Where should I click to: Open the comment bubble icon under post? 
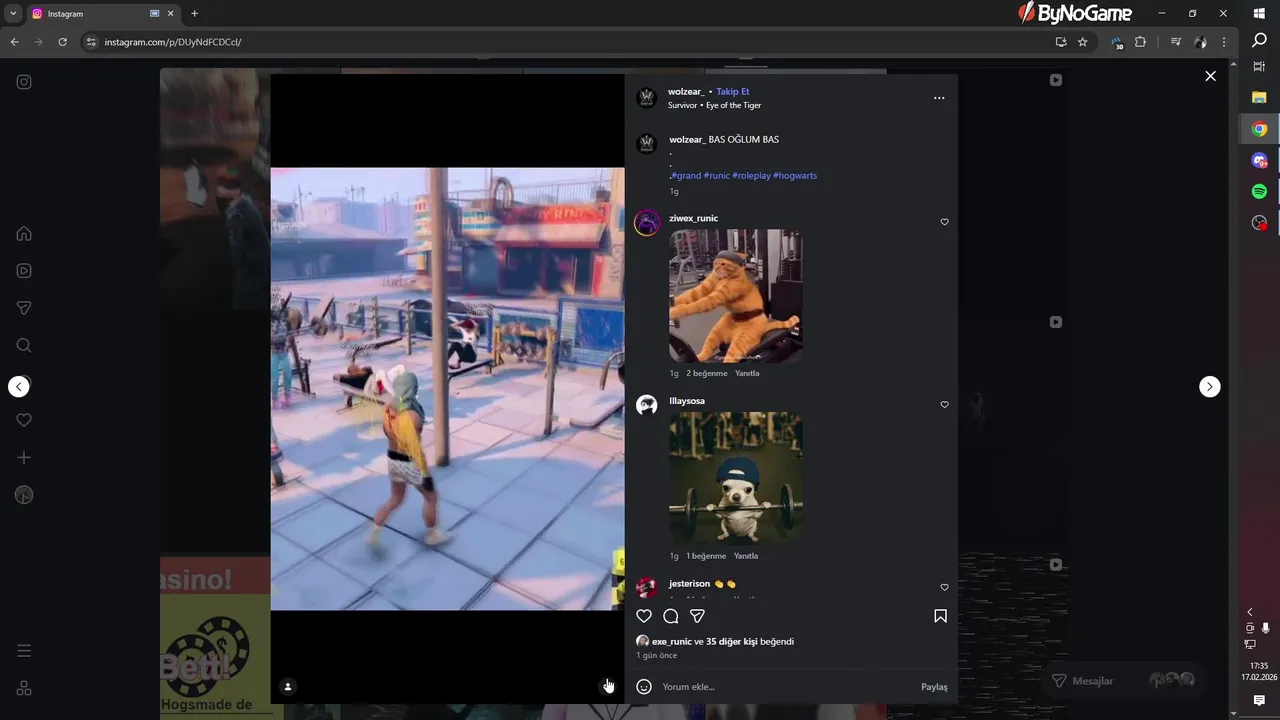tap(671, 616)
